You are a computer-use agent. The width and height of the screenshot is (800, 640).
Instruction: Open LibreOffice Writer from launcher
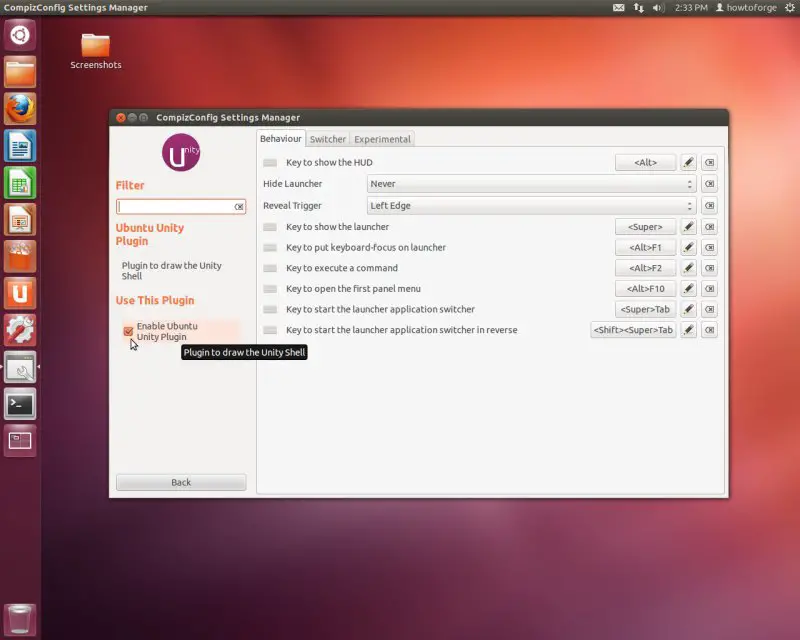(x=20, y=146)
